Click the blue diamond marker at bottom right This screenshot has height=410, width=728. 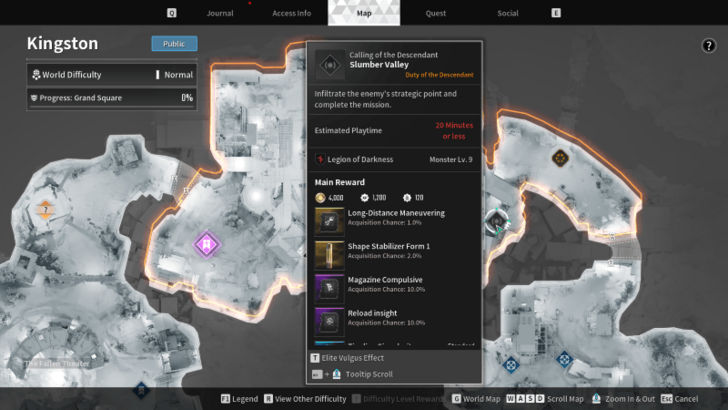[x=564, y=358]
